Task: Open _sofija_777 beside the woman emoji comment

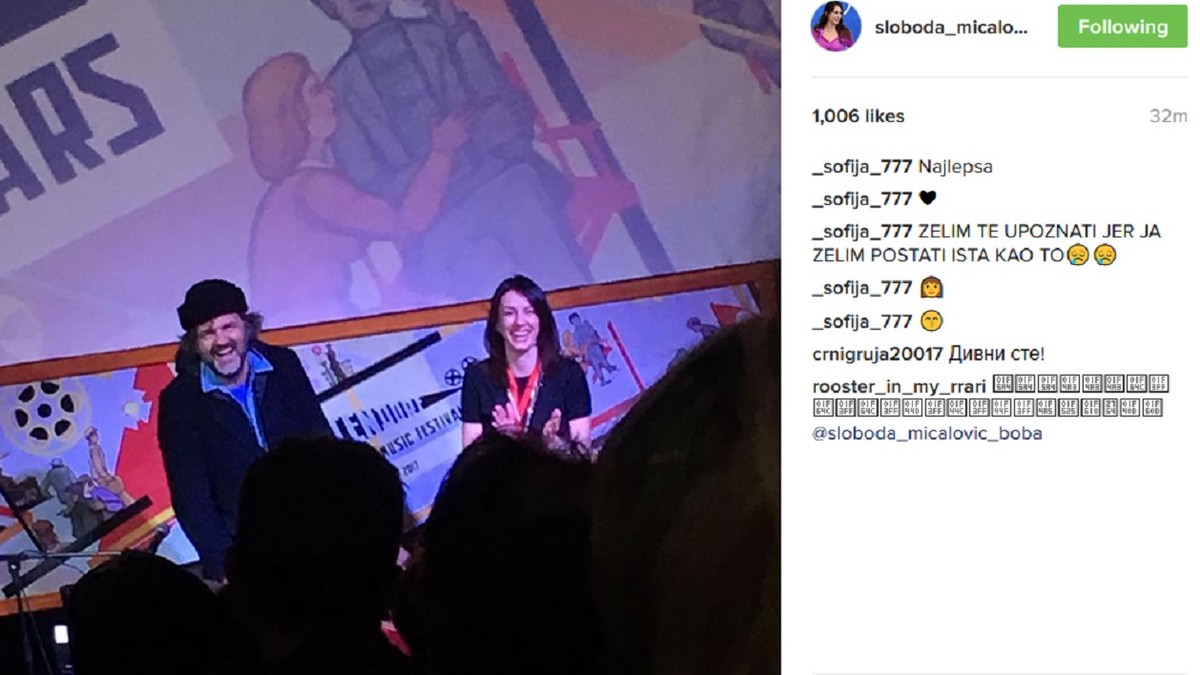Action: [862, 289]
